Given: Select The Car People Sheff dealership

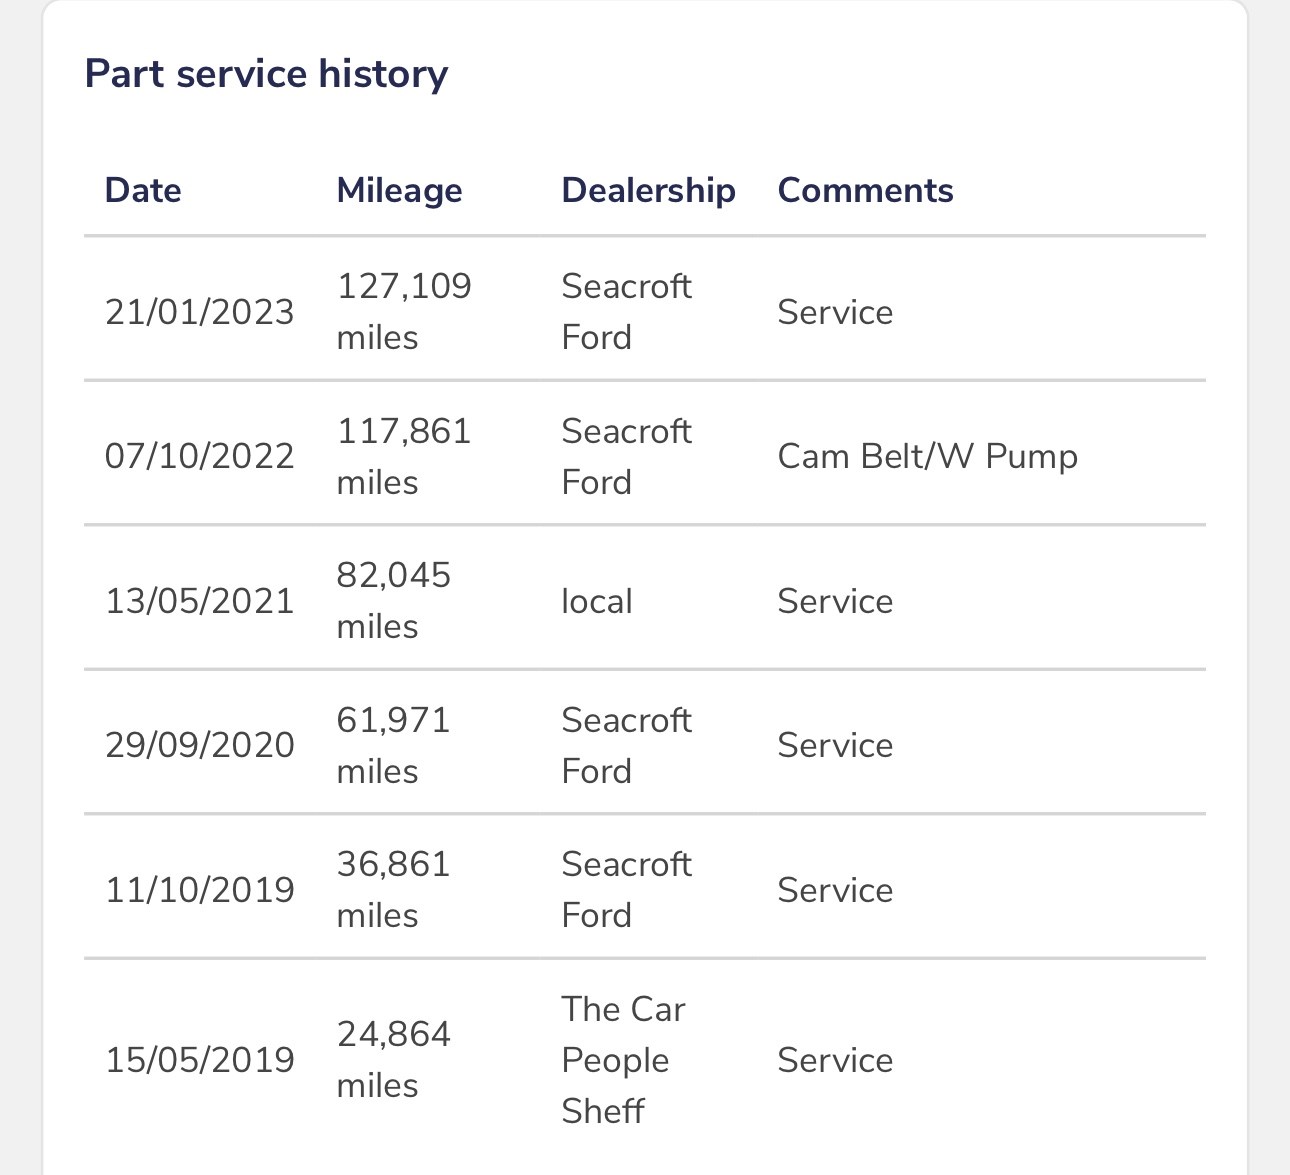Looking at the screenshot, I should click(623, 1060).
